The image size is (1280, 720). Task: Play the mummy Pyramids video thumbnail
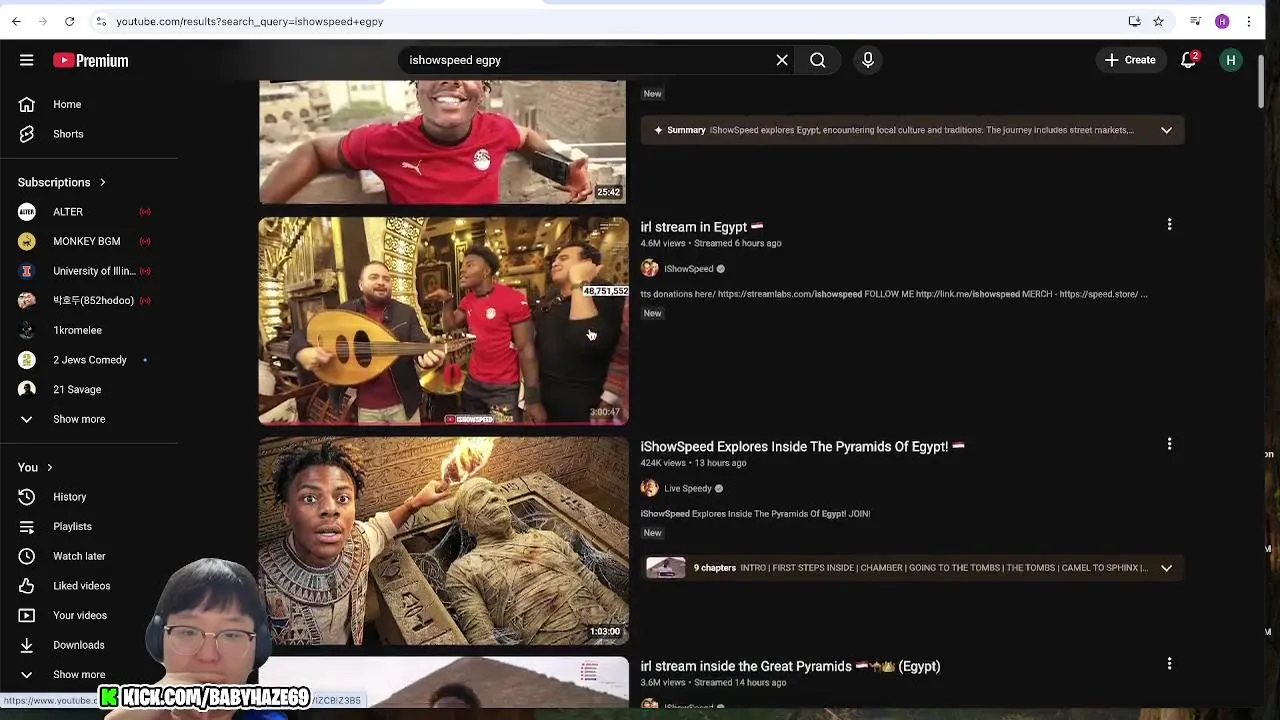tap(443, 541)
